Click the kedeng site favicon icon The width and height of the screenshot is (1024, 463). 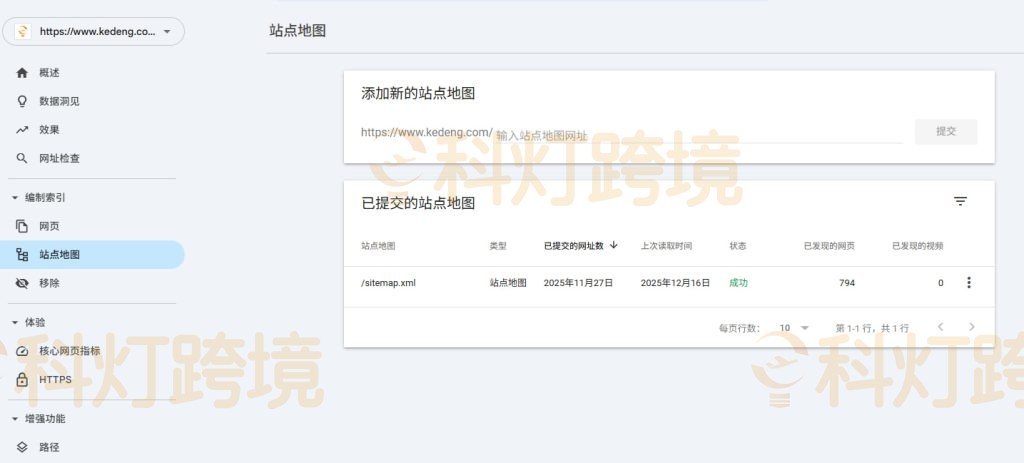click(x=22, y=31)
